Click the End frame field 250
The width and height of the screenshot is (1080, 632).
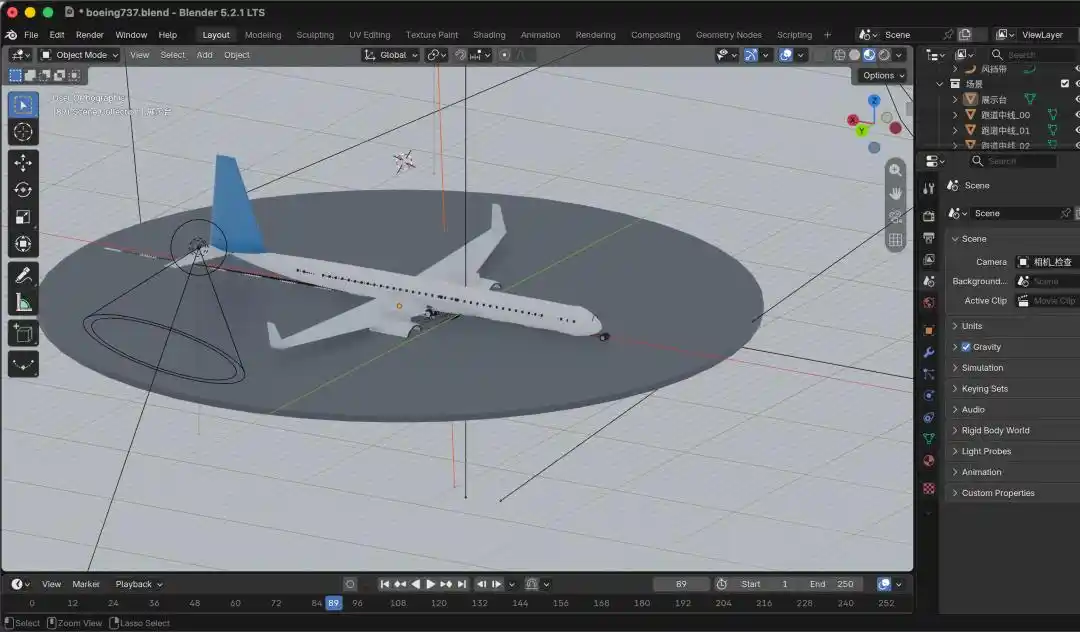(831, 584)
